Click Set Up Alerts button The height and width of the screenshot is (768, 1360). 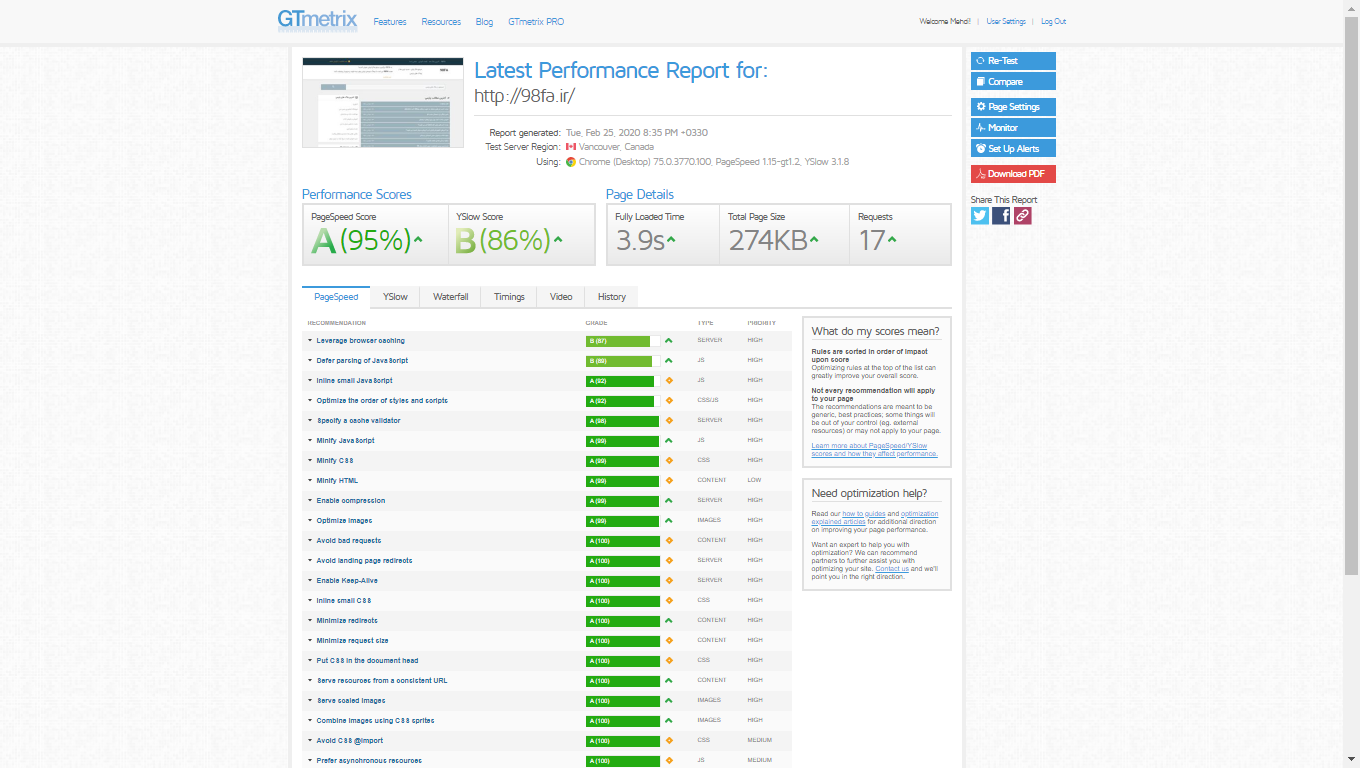[1013, 149]
